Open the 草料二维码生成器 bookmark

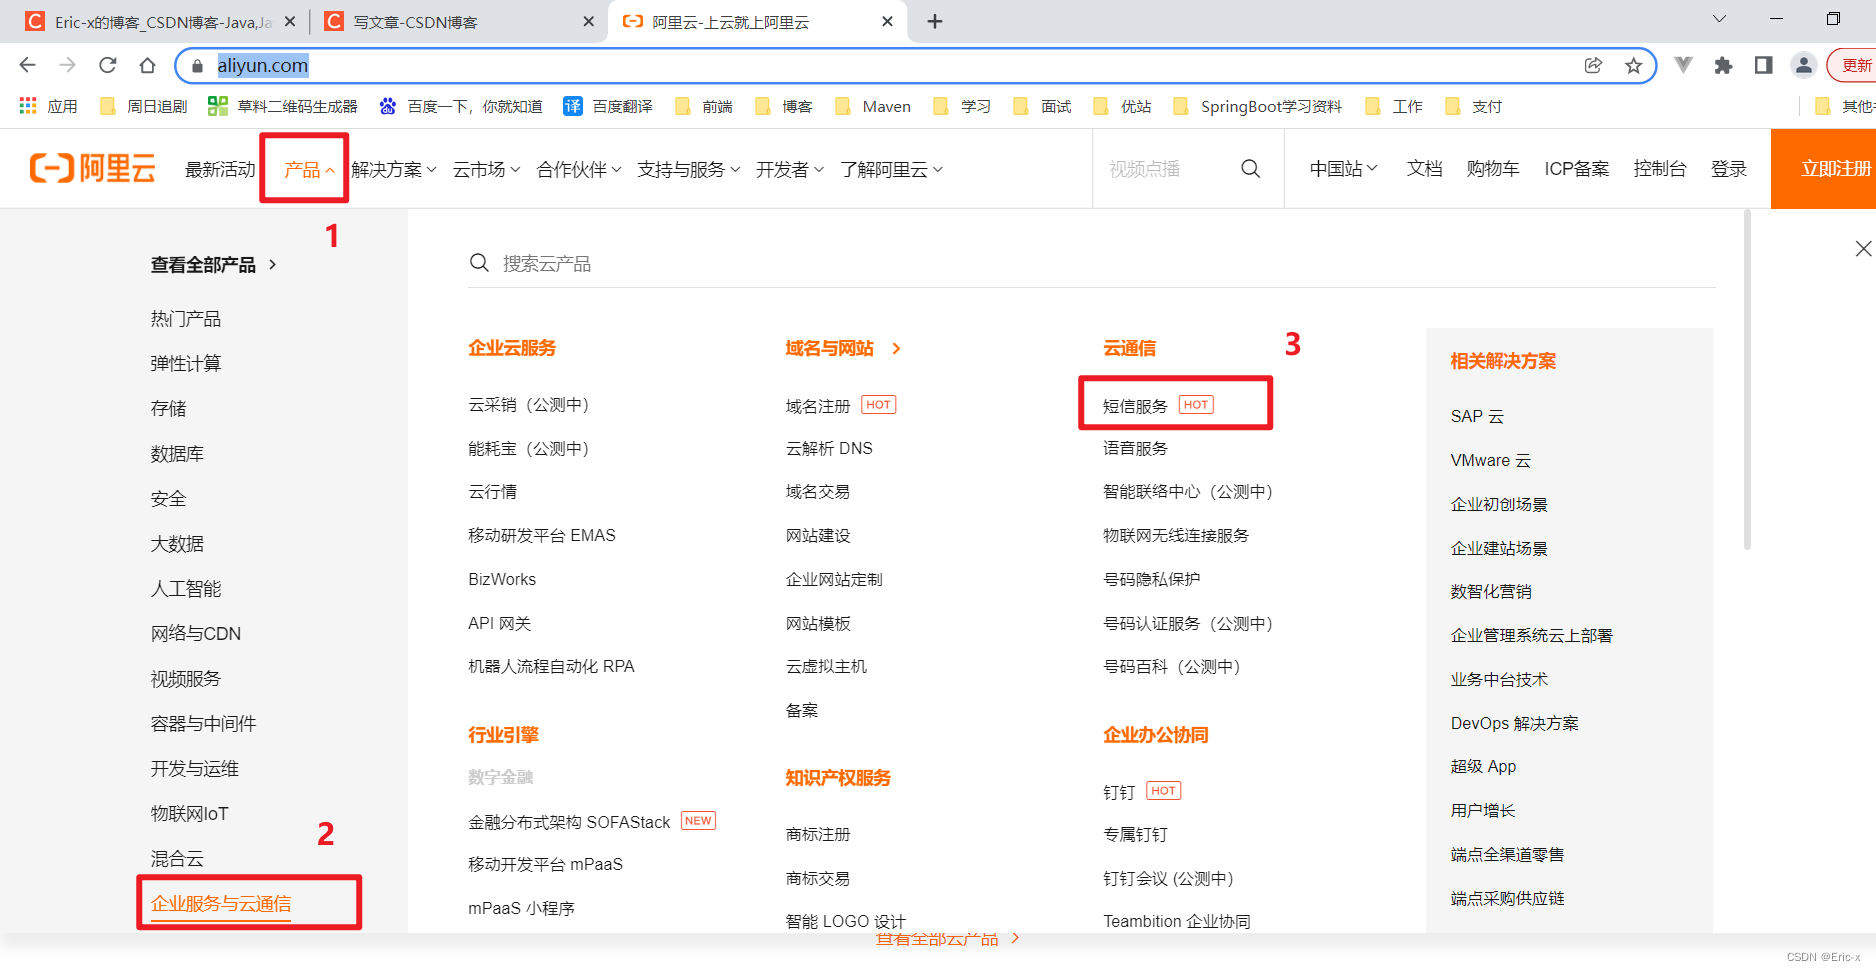(x=282, y=106)
